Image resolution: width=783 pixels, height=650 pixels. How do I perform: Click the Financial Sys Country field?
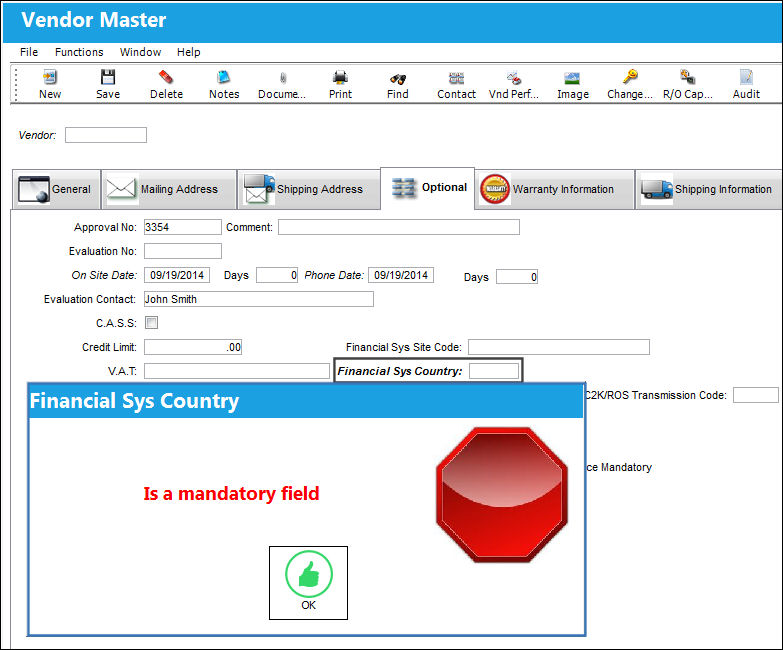494,371
